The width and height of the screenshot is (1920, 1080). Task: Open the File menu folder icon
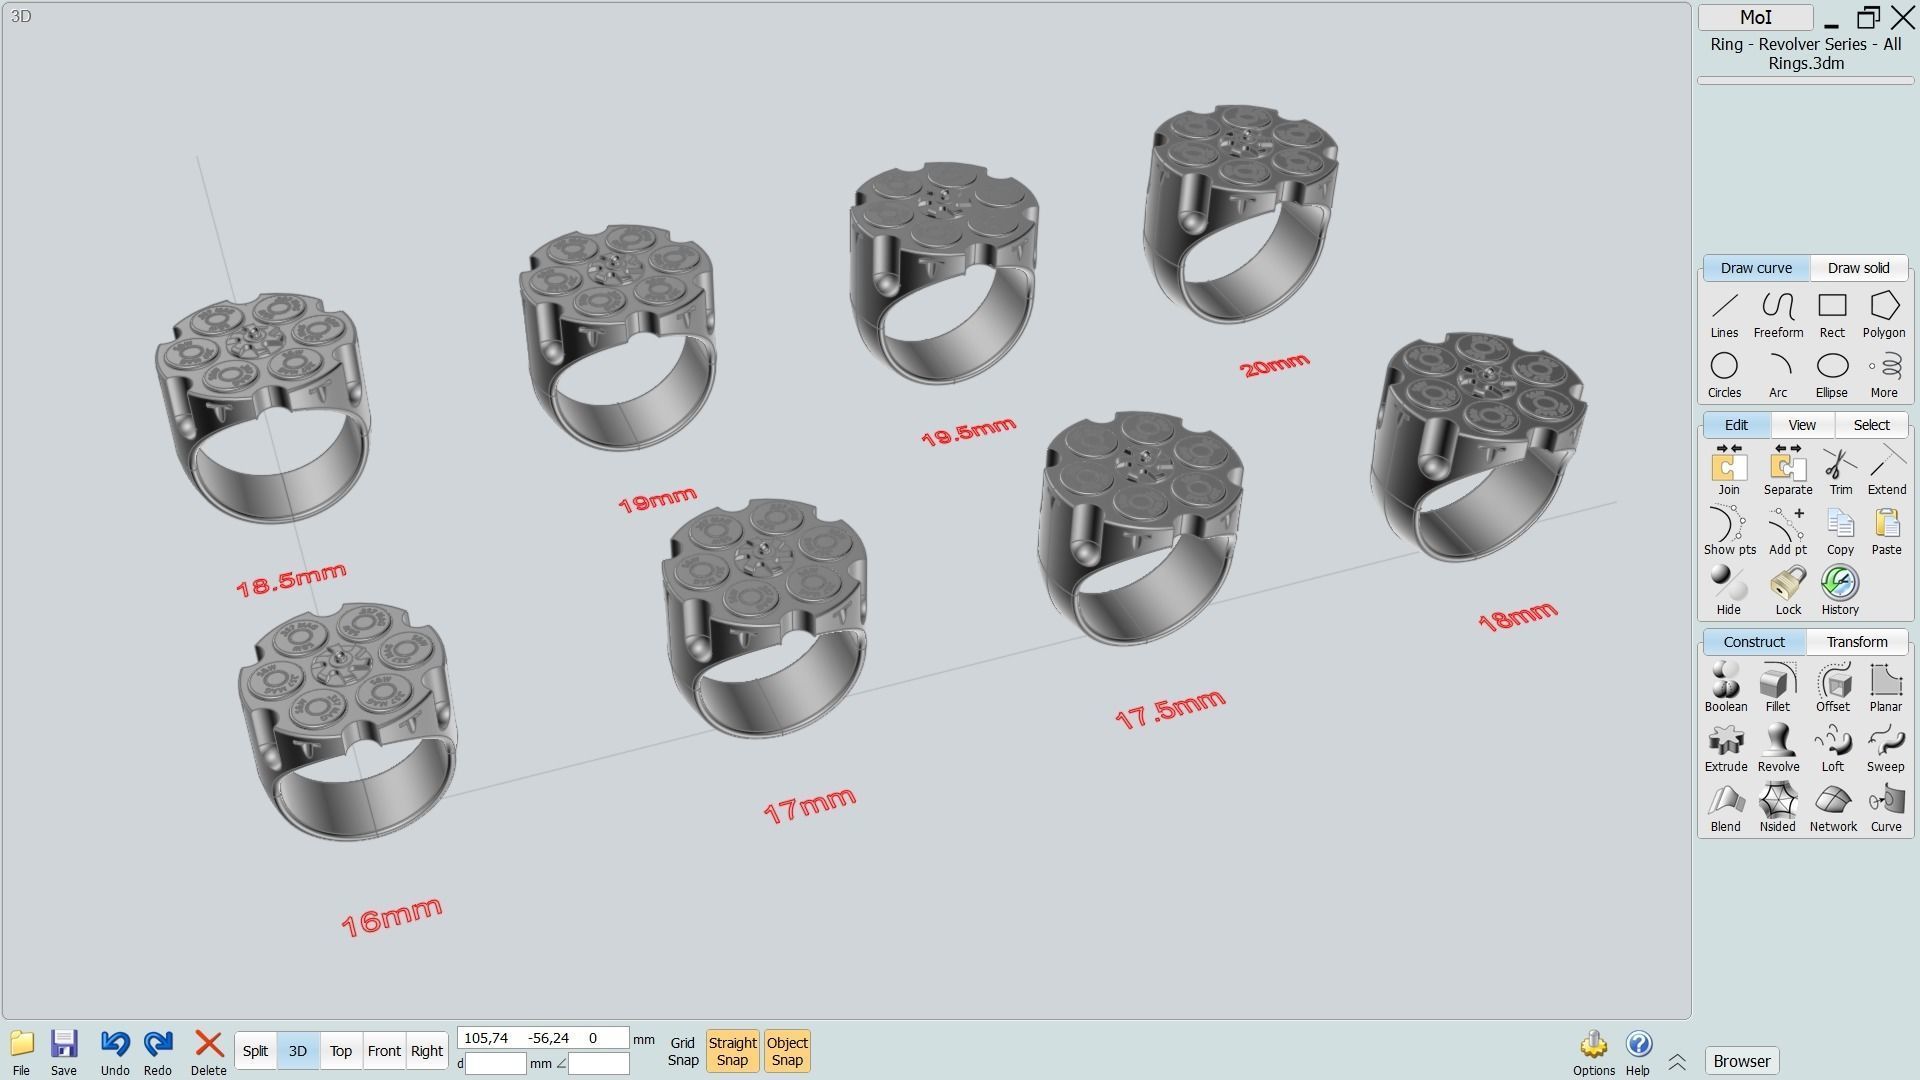pyautogui.click(x=21, y=1052)
